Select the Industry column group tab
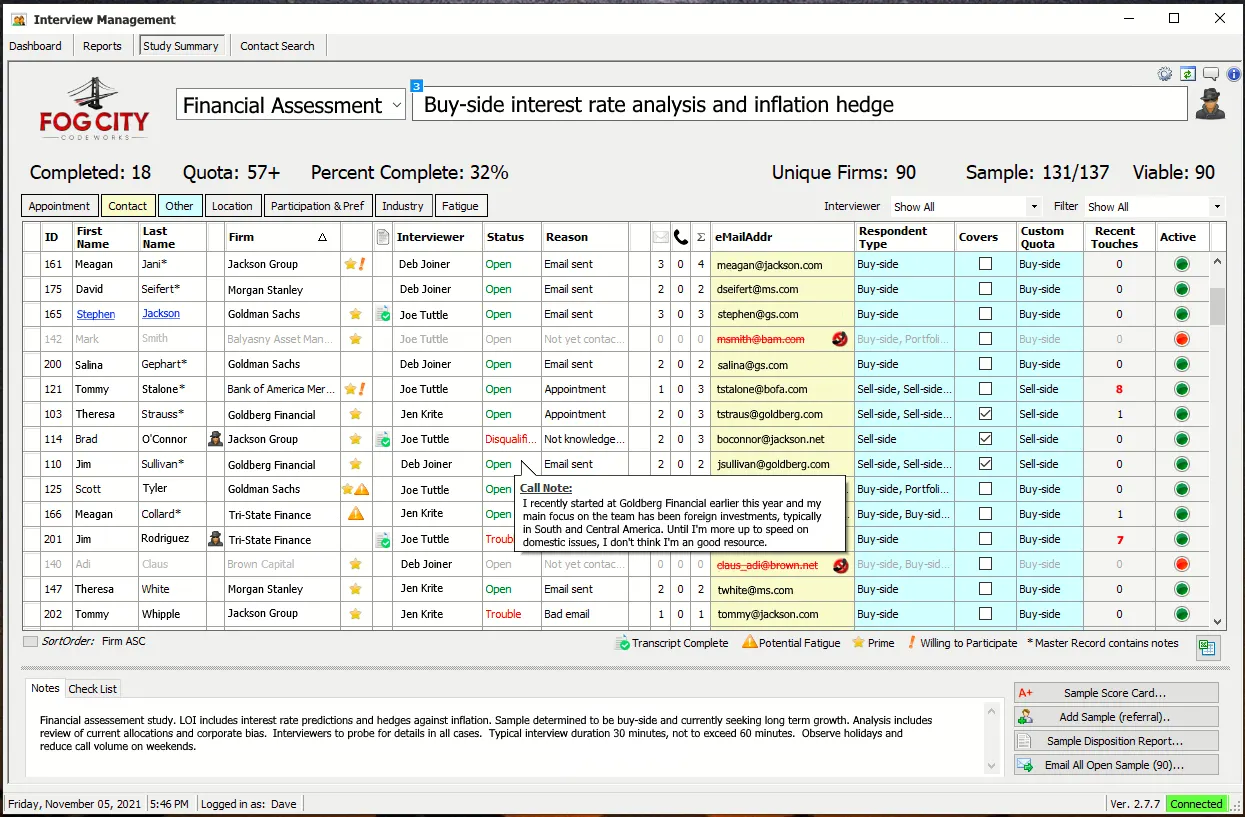The image size is (1245, 817). pyautogui.click(x=403, y=206)
